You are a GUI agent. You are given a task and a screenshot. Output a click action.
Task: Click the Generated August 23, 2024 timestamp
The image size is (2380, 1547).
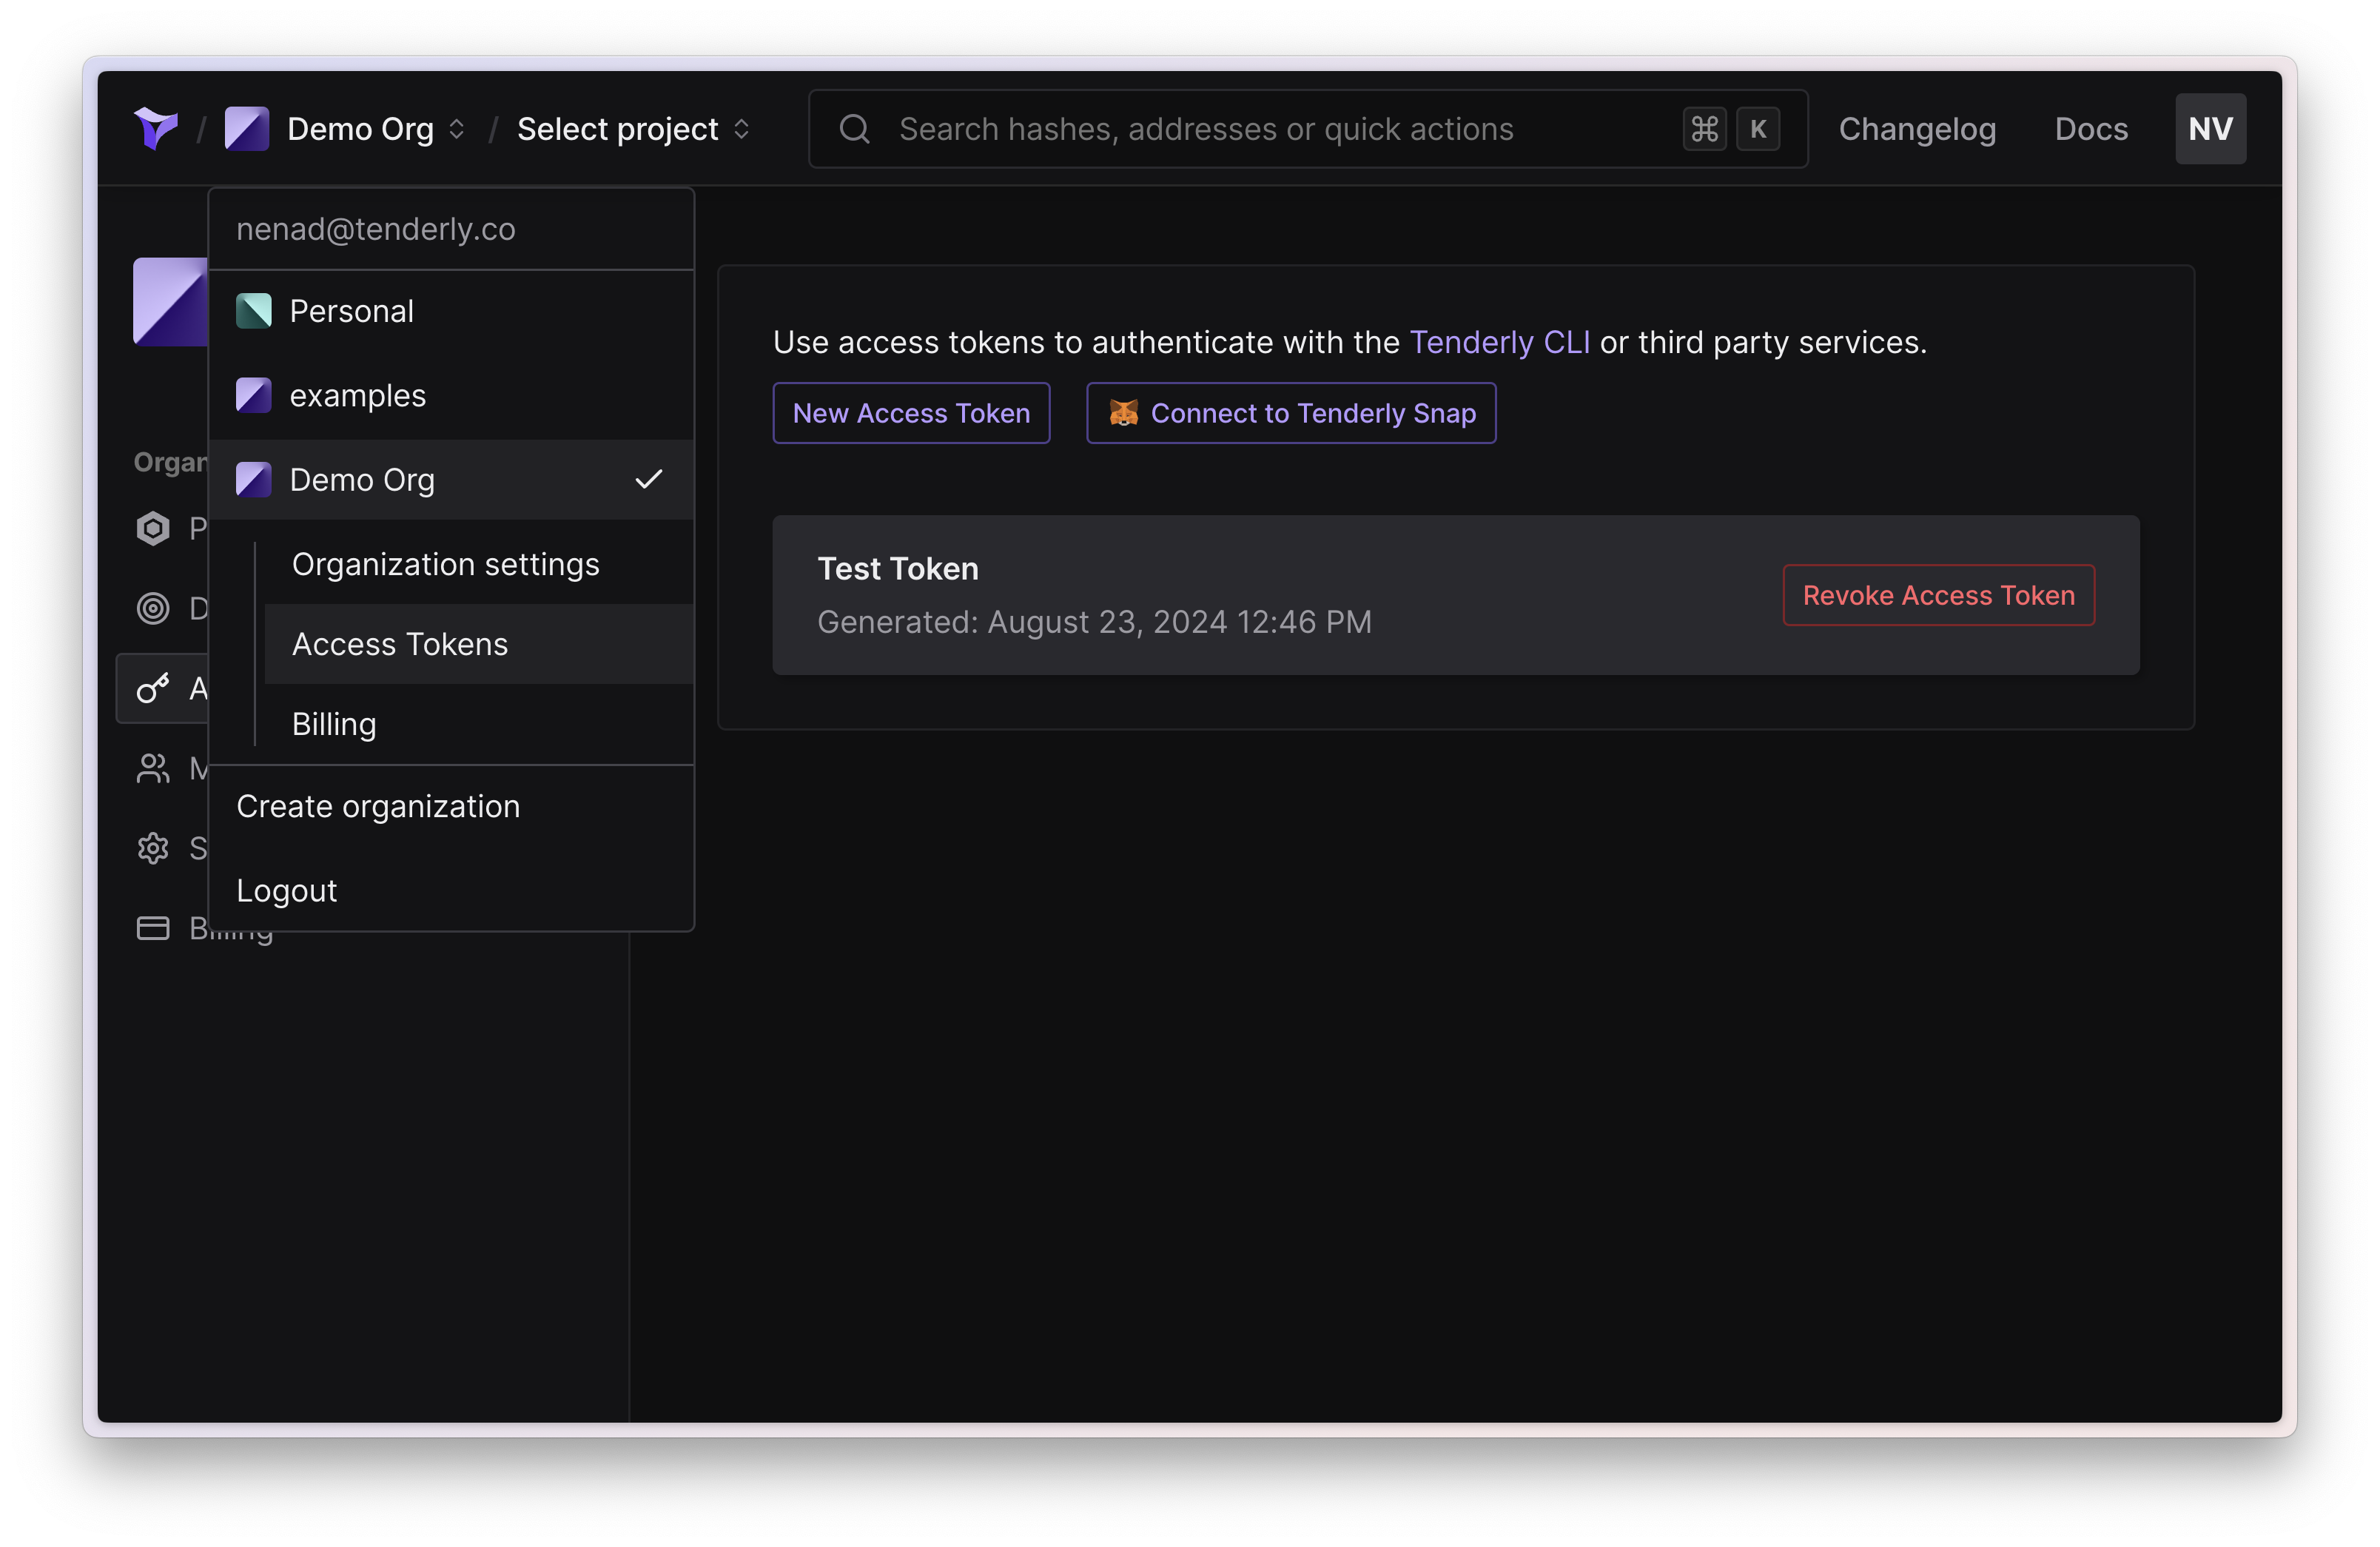(1094, 622)
